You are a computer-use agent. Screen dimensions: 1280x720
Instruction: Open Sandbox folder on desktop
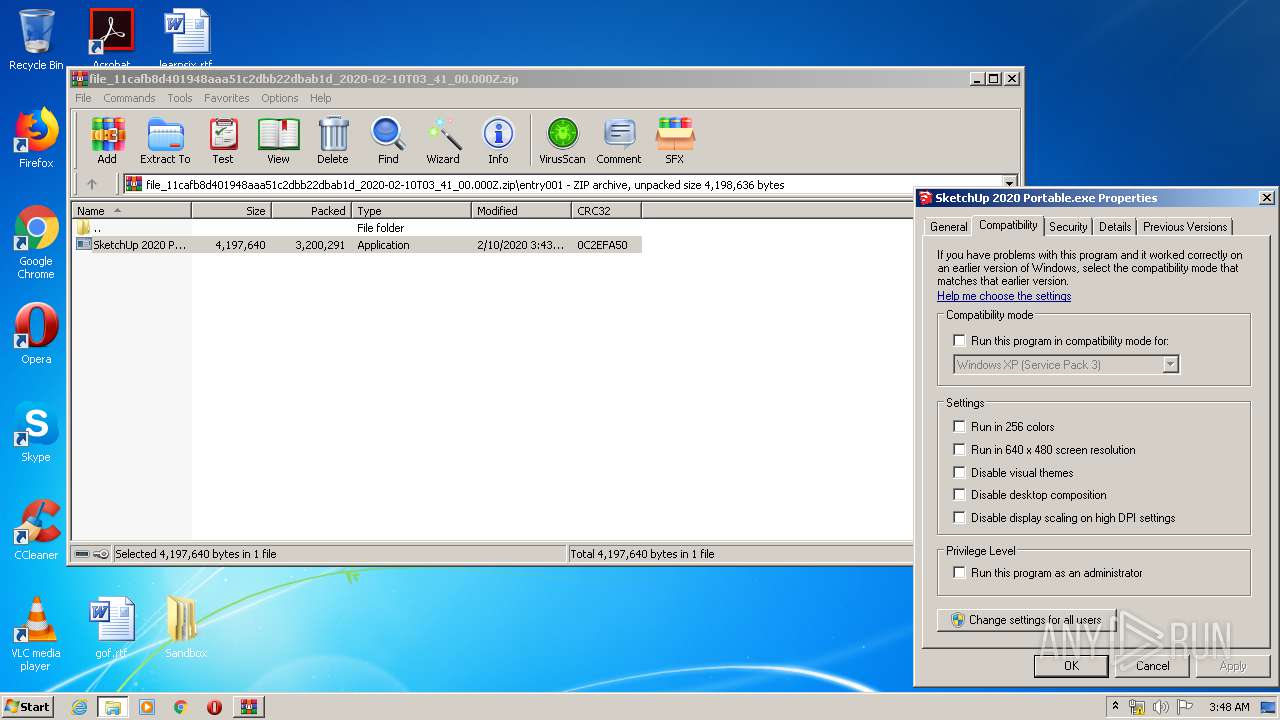point(186,628)
